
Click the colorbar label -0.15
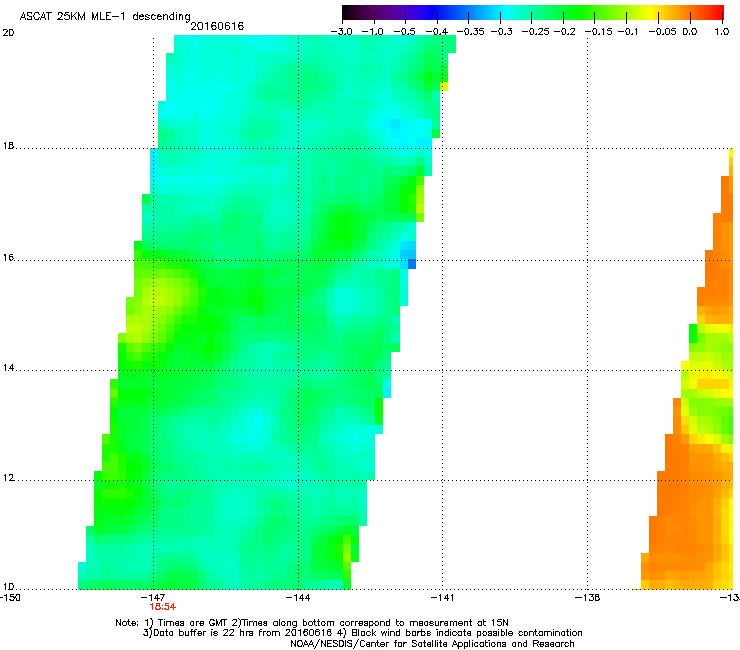[x=598, y=32]
